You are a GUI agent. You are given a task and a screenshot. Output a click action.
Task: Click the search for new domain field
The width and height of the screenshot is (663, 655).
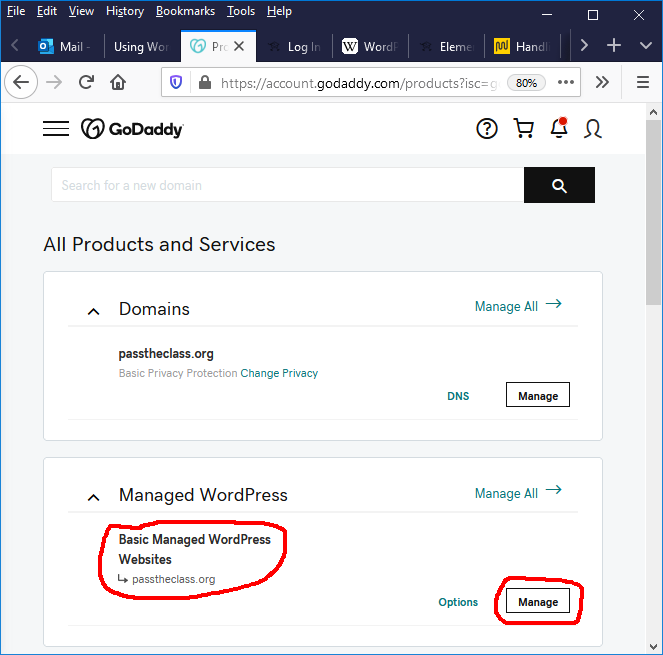(x=287, y=185)
